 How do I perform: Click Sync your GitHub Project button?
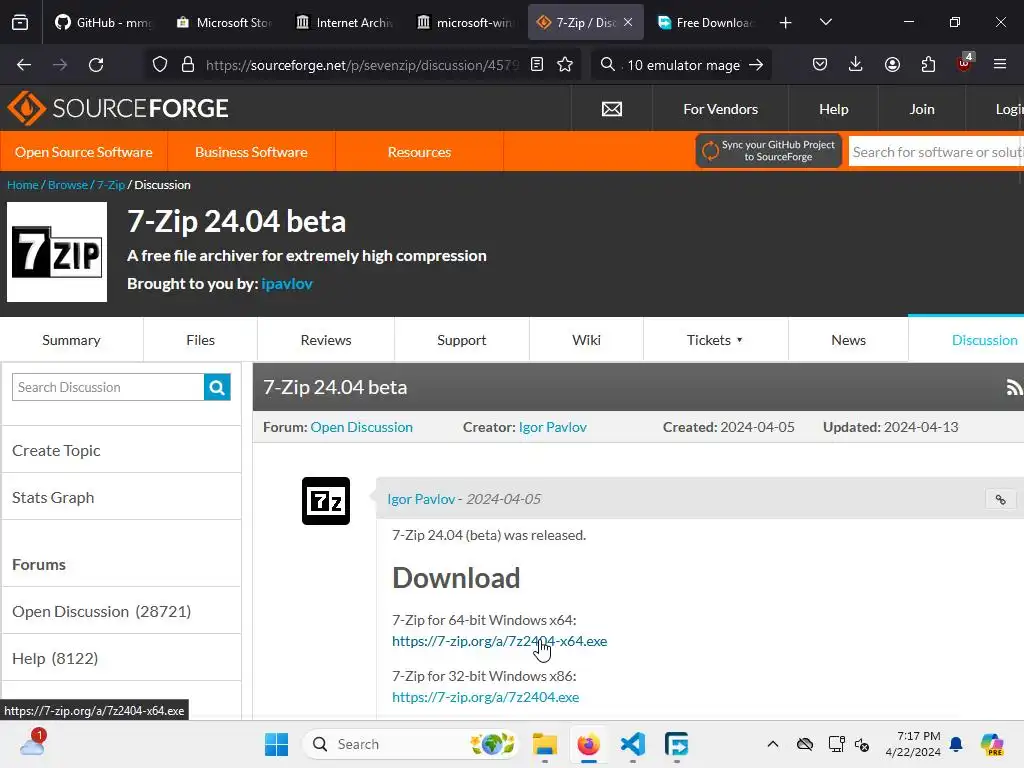click(769, 151)
